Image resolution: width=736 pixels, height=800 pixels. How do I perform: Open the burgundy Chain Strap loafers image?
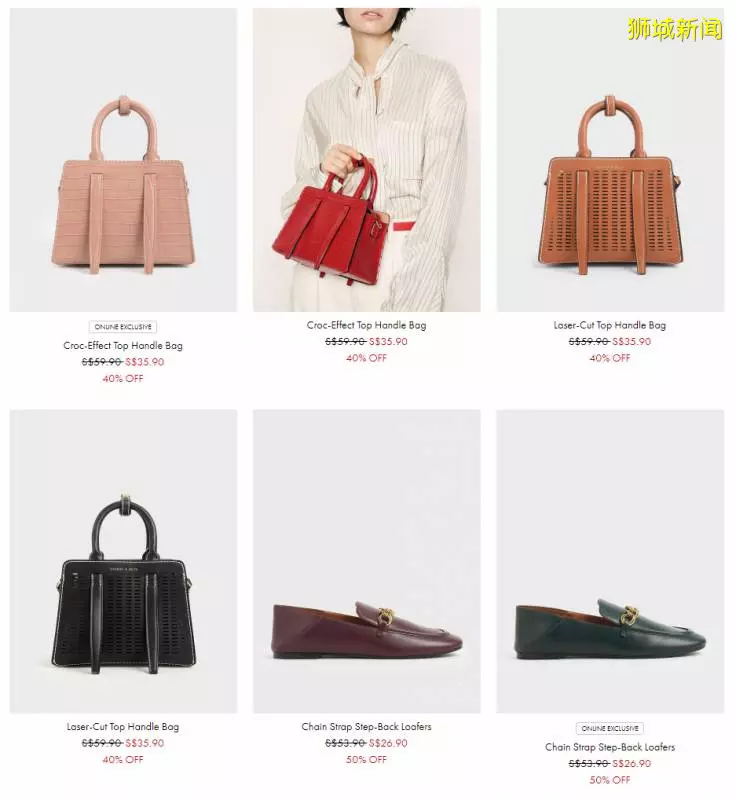367,561
